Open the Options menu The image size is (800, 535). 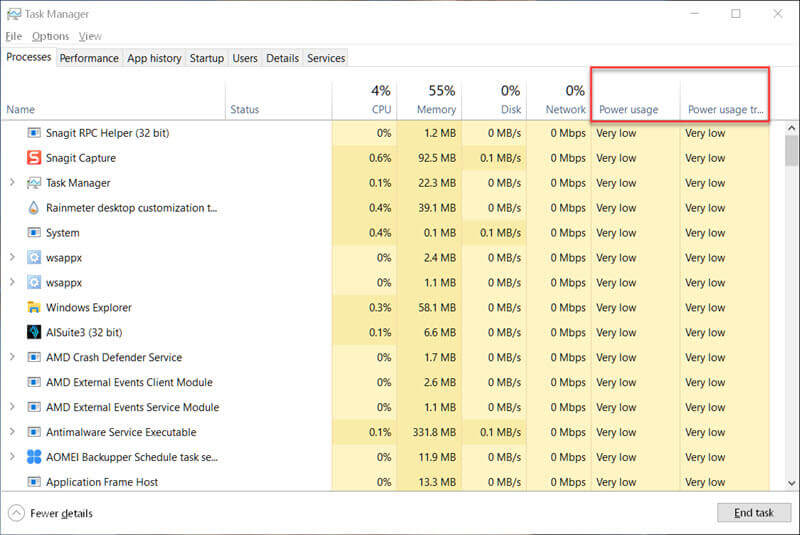(x=50, y=36)
